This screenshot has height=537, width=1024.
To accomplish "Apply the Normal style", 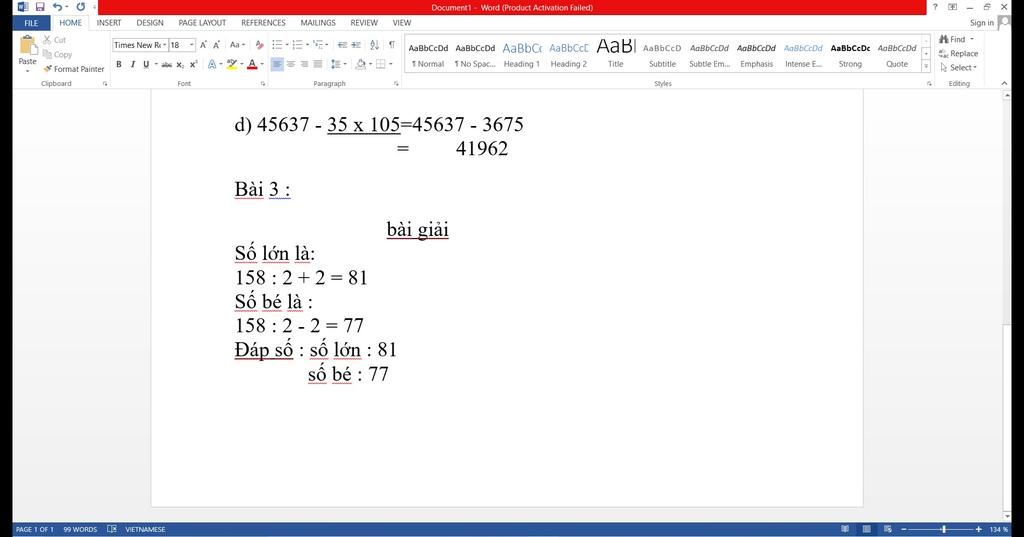I will click(x=428, y=55).
